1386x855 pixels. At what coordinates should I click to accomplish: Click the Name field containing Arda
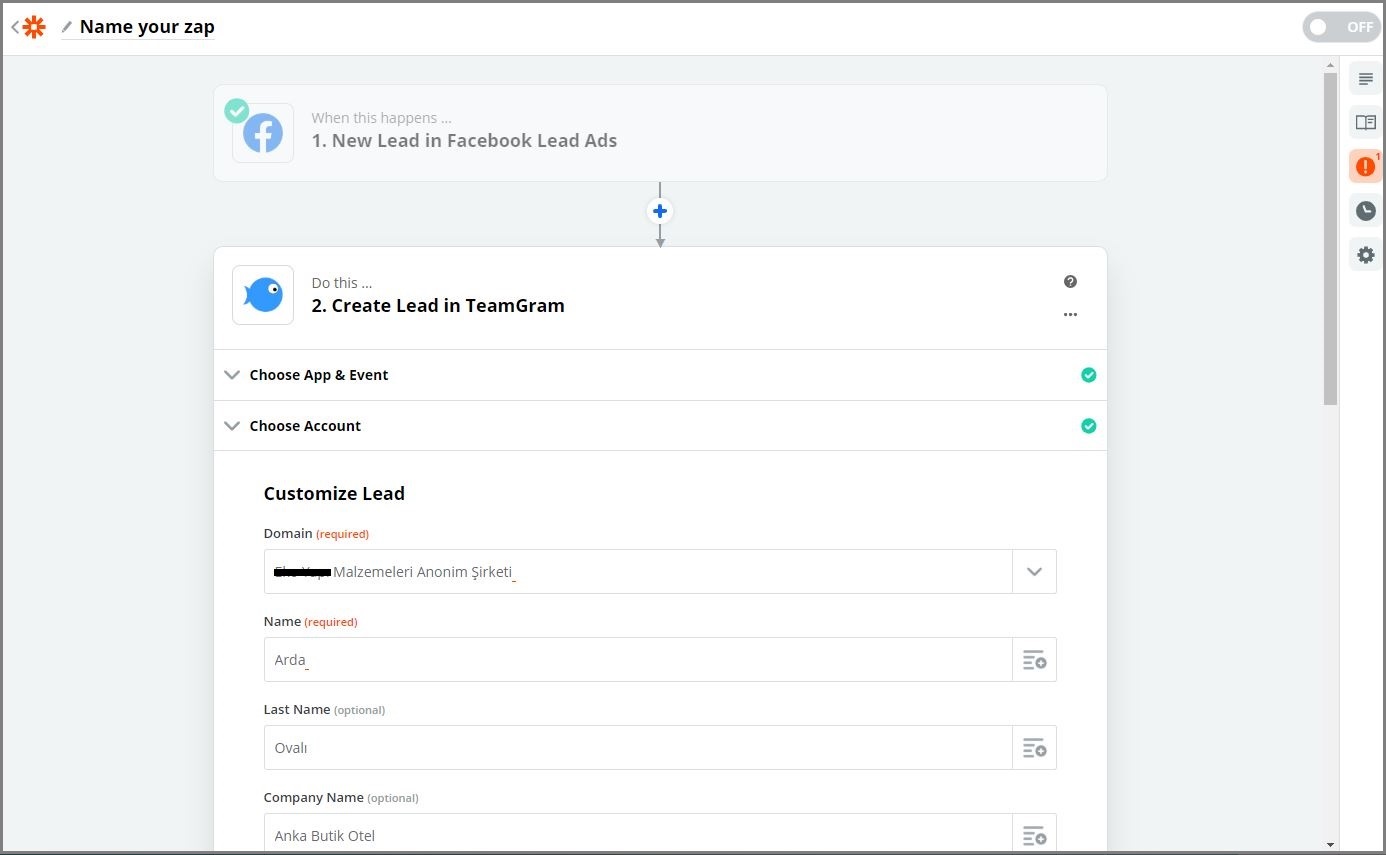638,660
